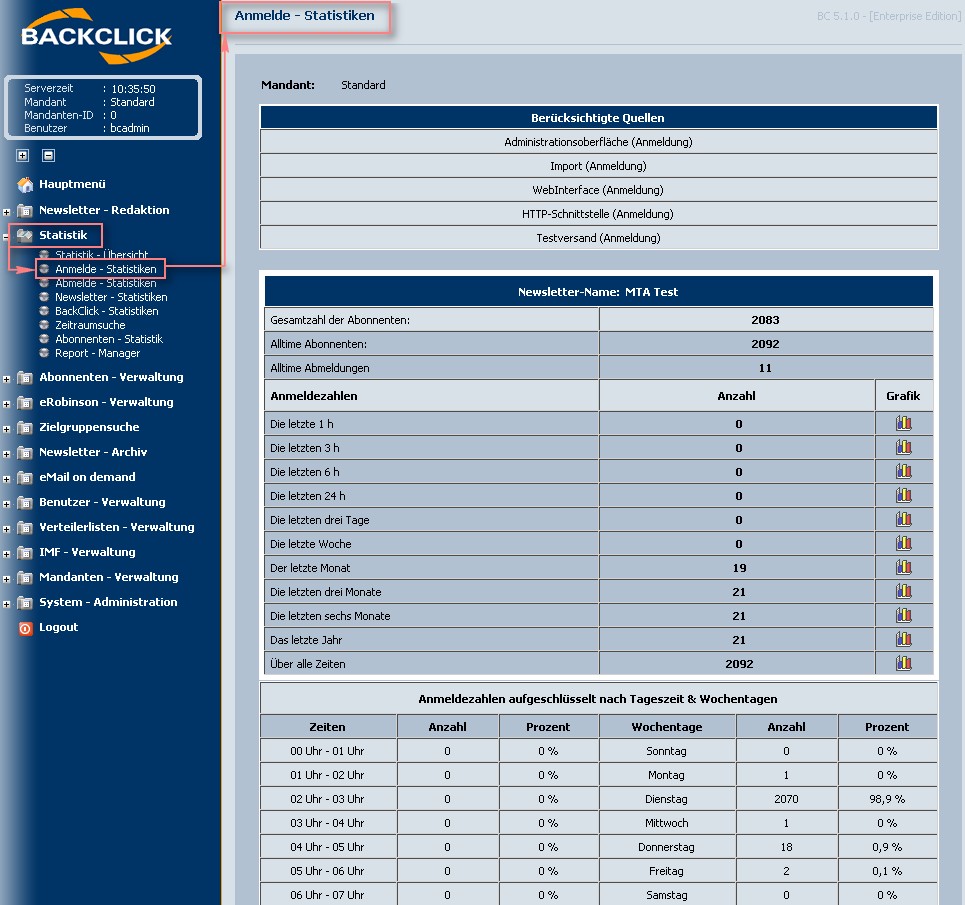This screenshot has height=905, width=965.
Task: Collapse the Statistik tree node
Action: (x=6, y=237)
